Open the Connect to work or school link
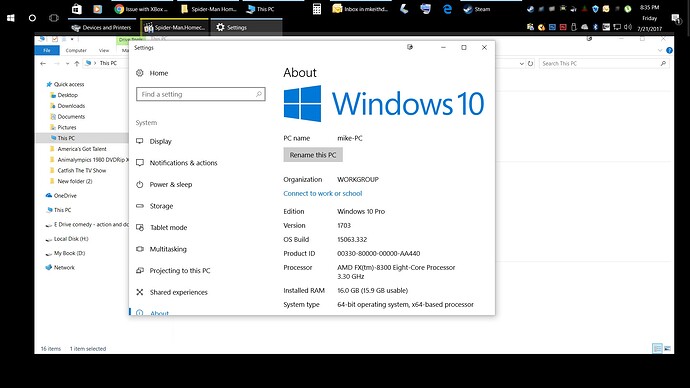Image resolution: width=690 pixels, height=388 pixels. pos(323,194)
